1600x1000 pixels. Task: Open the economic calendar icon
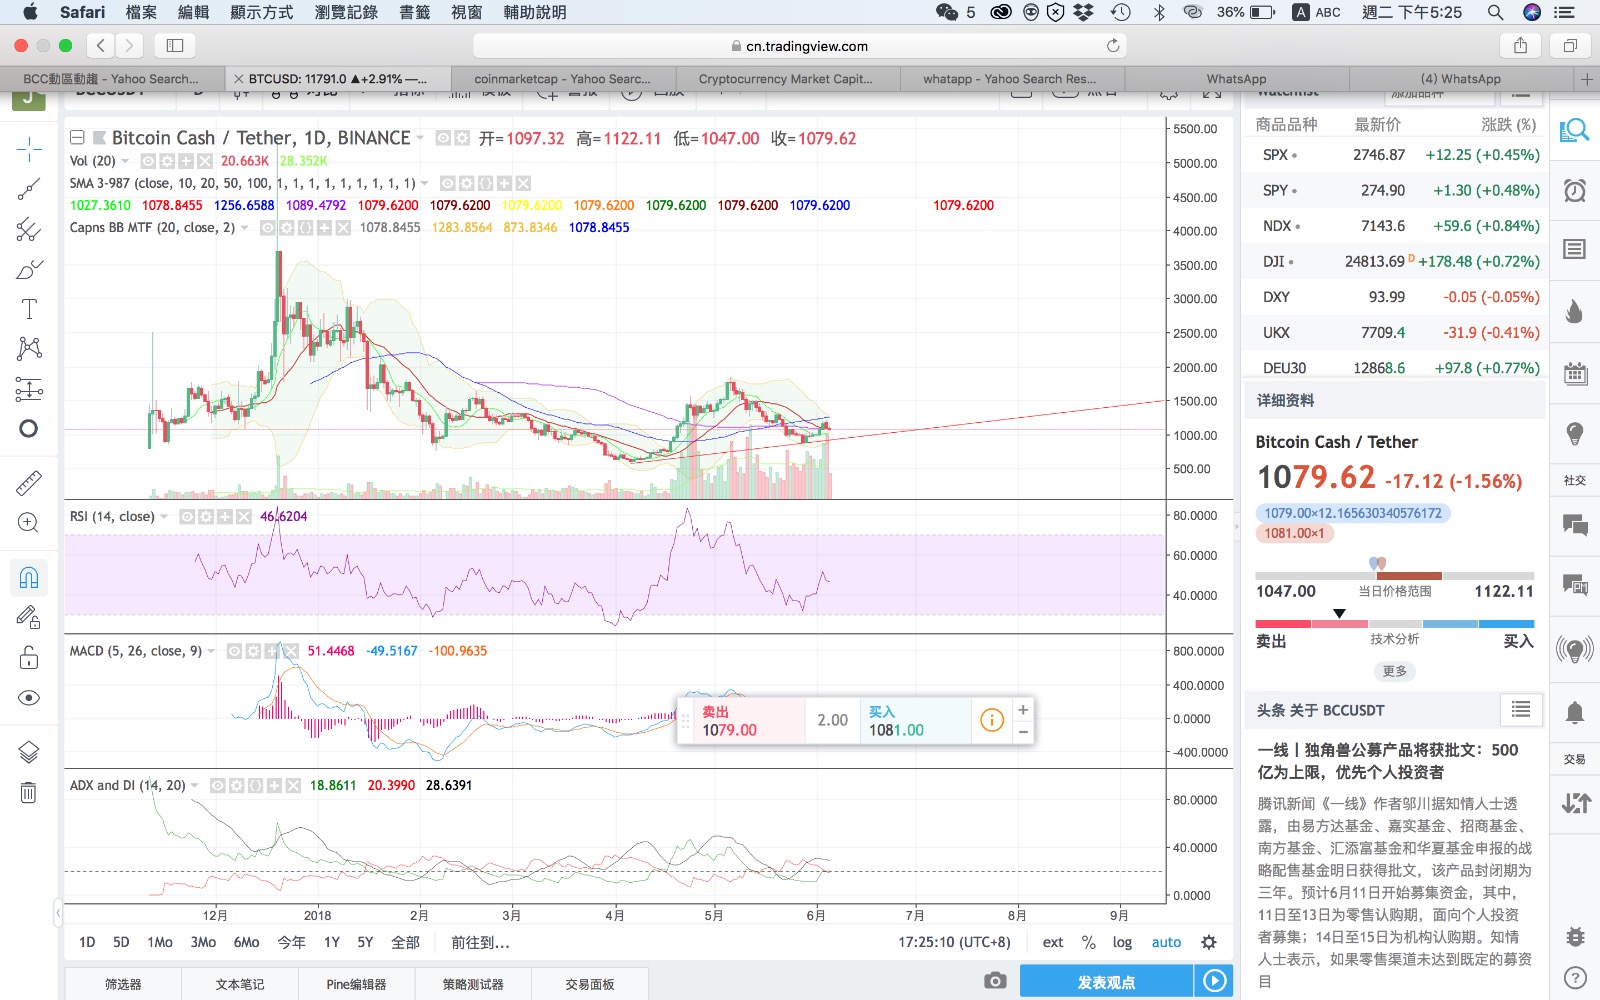click(1575, 374)
